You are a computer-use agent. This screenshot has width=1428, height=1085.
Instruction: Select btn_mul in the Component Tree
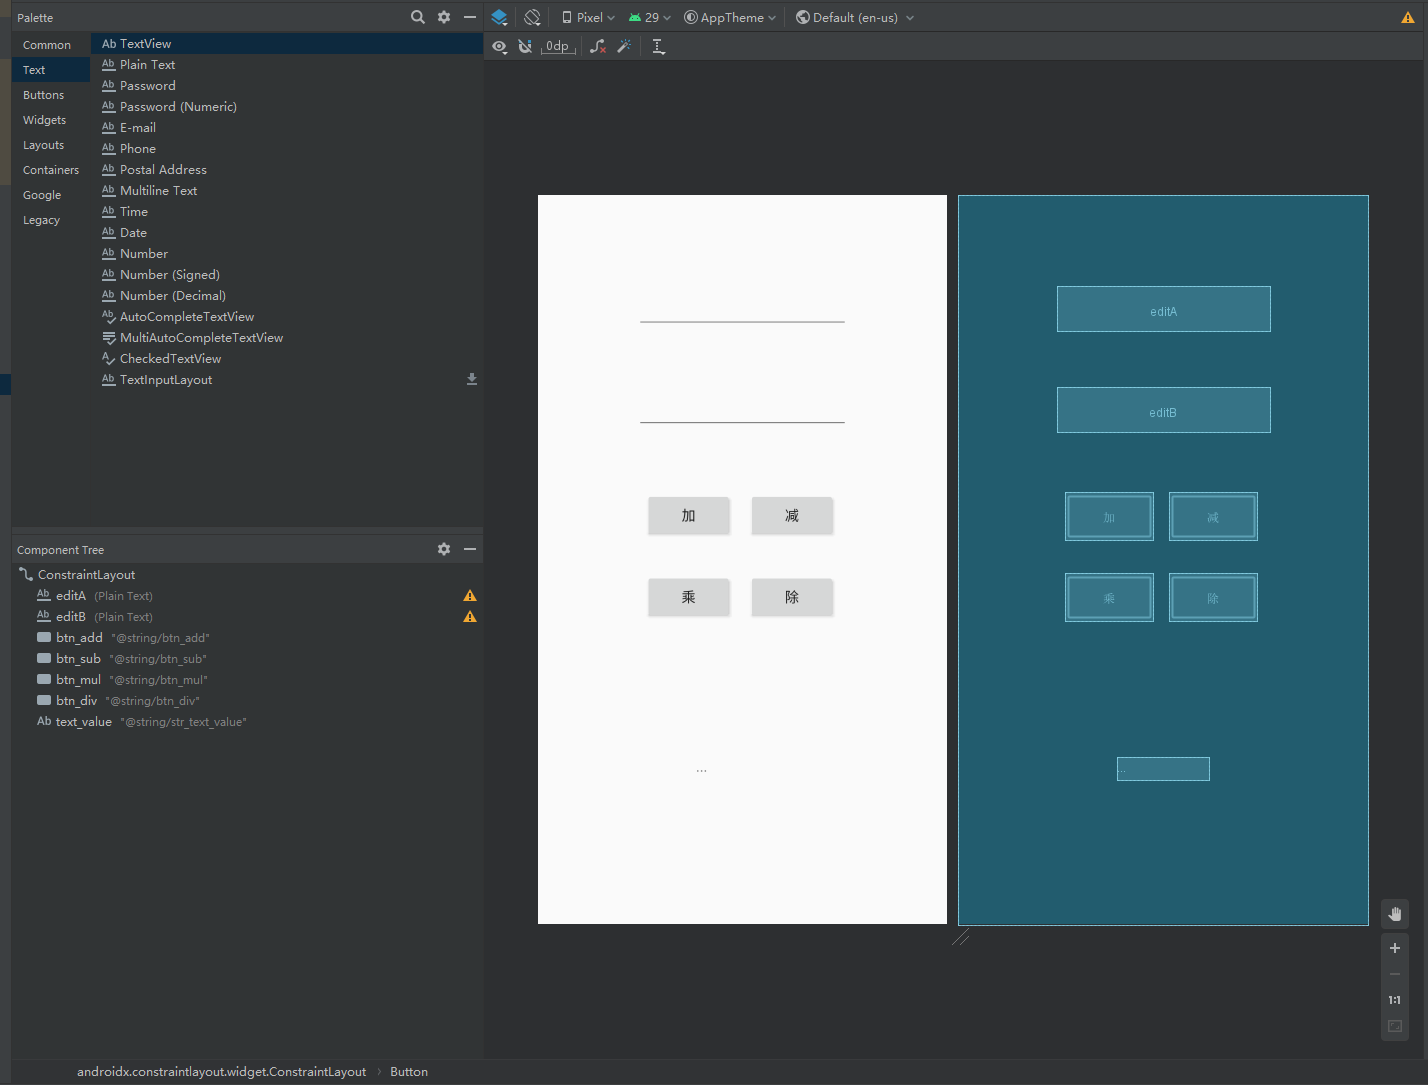[x=79, y=680]
